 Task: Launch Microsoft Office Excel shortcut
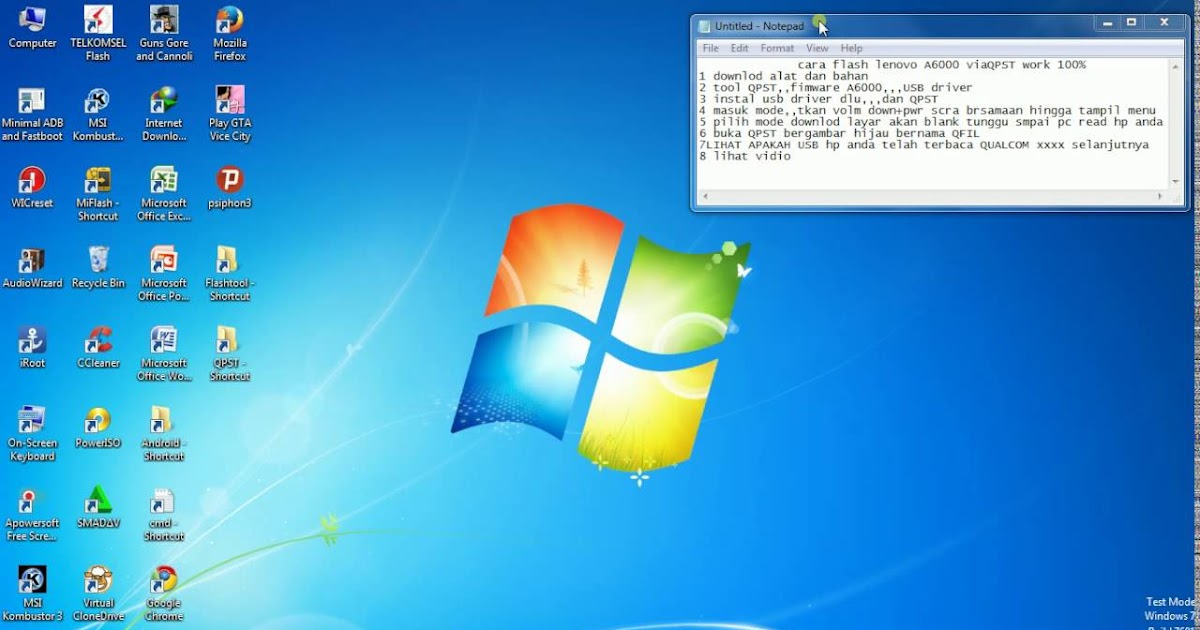tap(163, 194)
